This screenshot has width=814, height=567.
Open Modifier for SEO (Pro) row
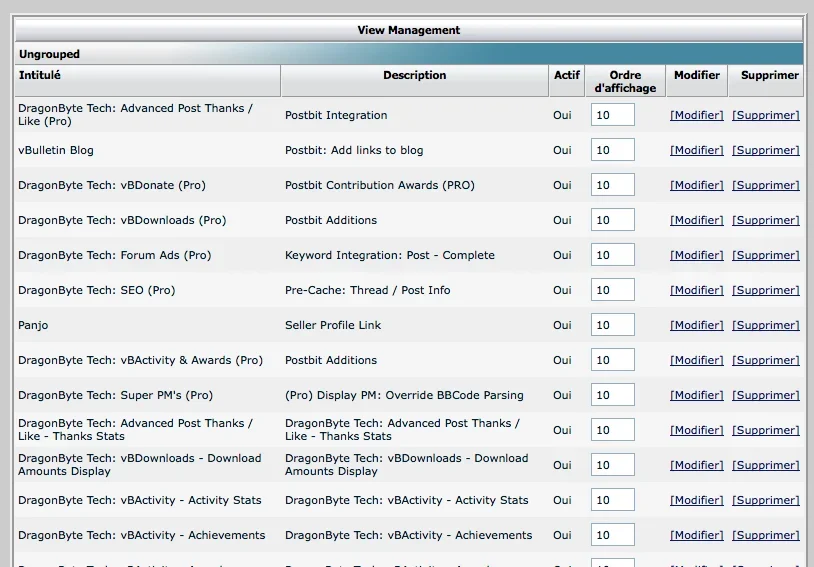696,290
